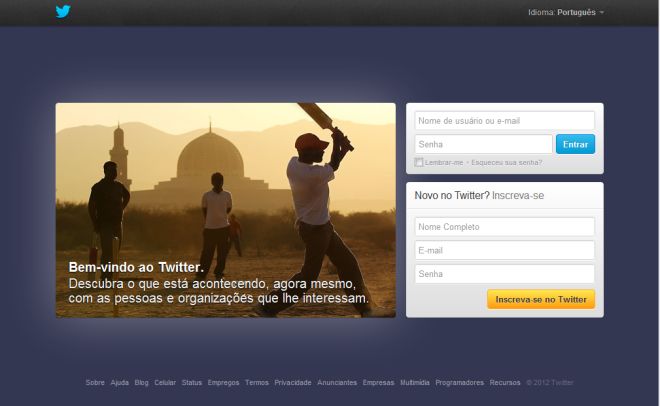This screenshot has width=660, height=406.
Task: Focus the signup E-mail field
Action: coord(504,250)
